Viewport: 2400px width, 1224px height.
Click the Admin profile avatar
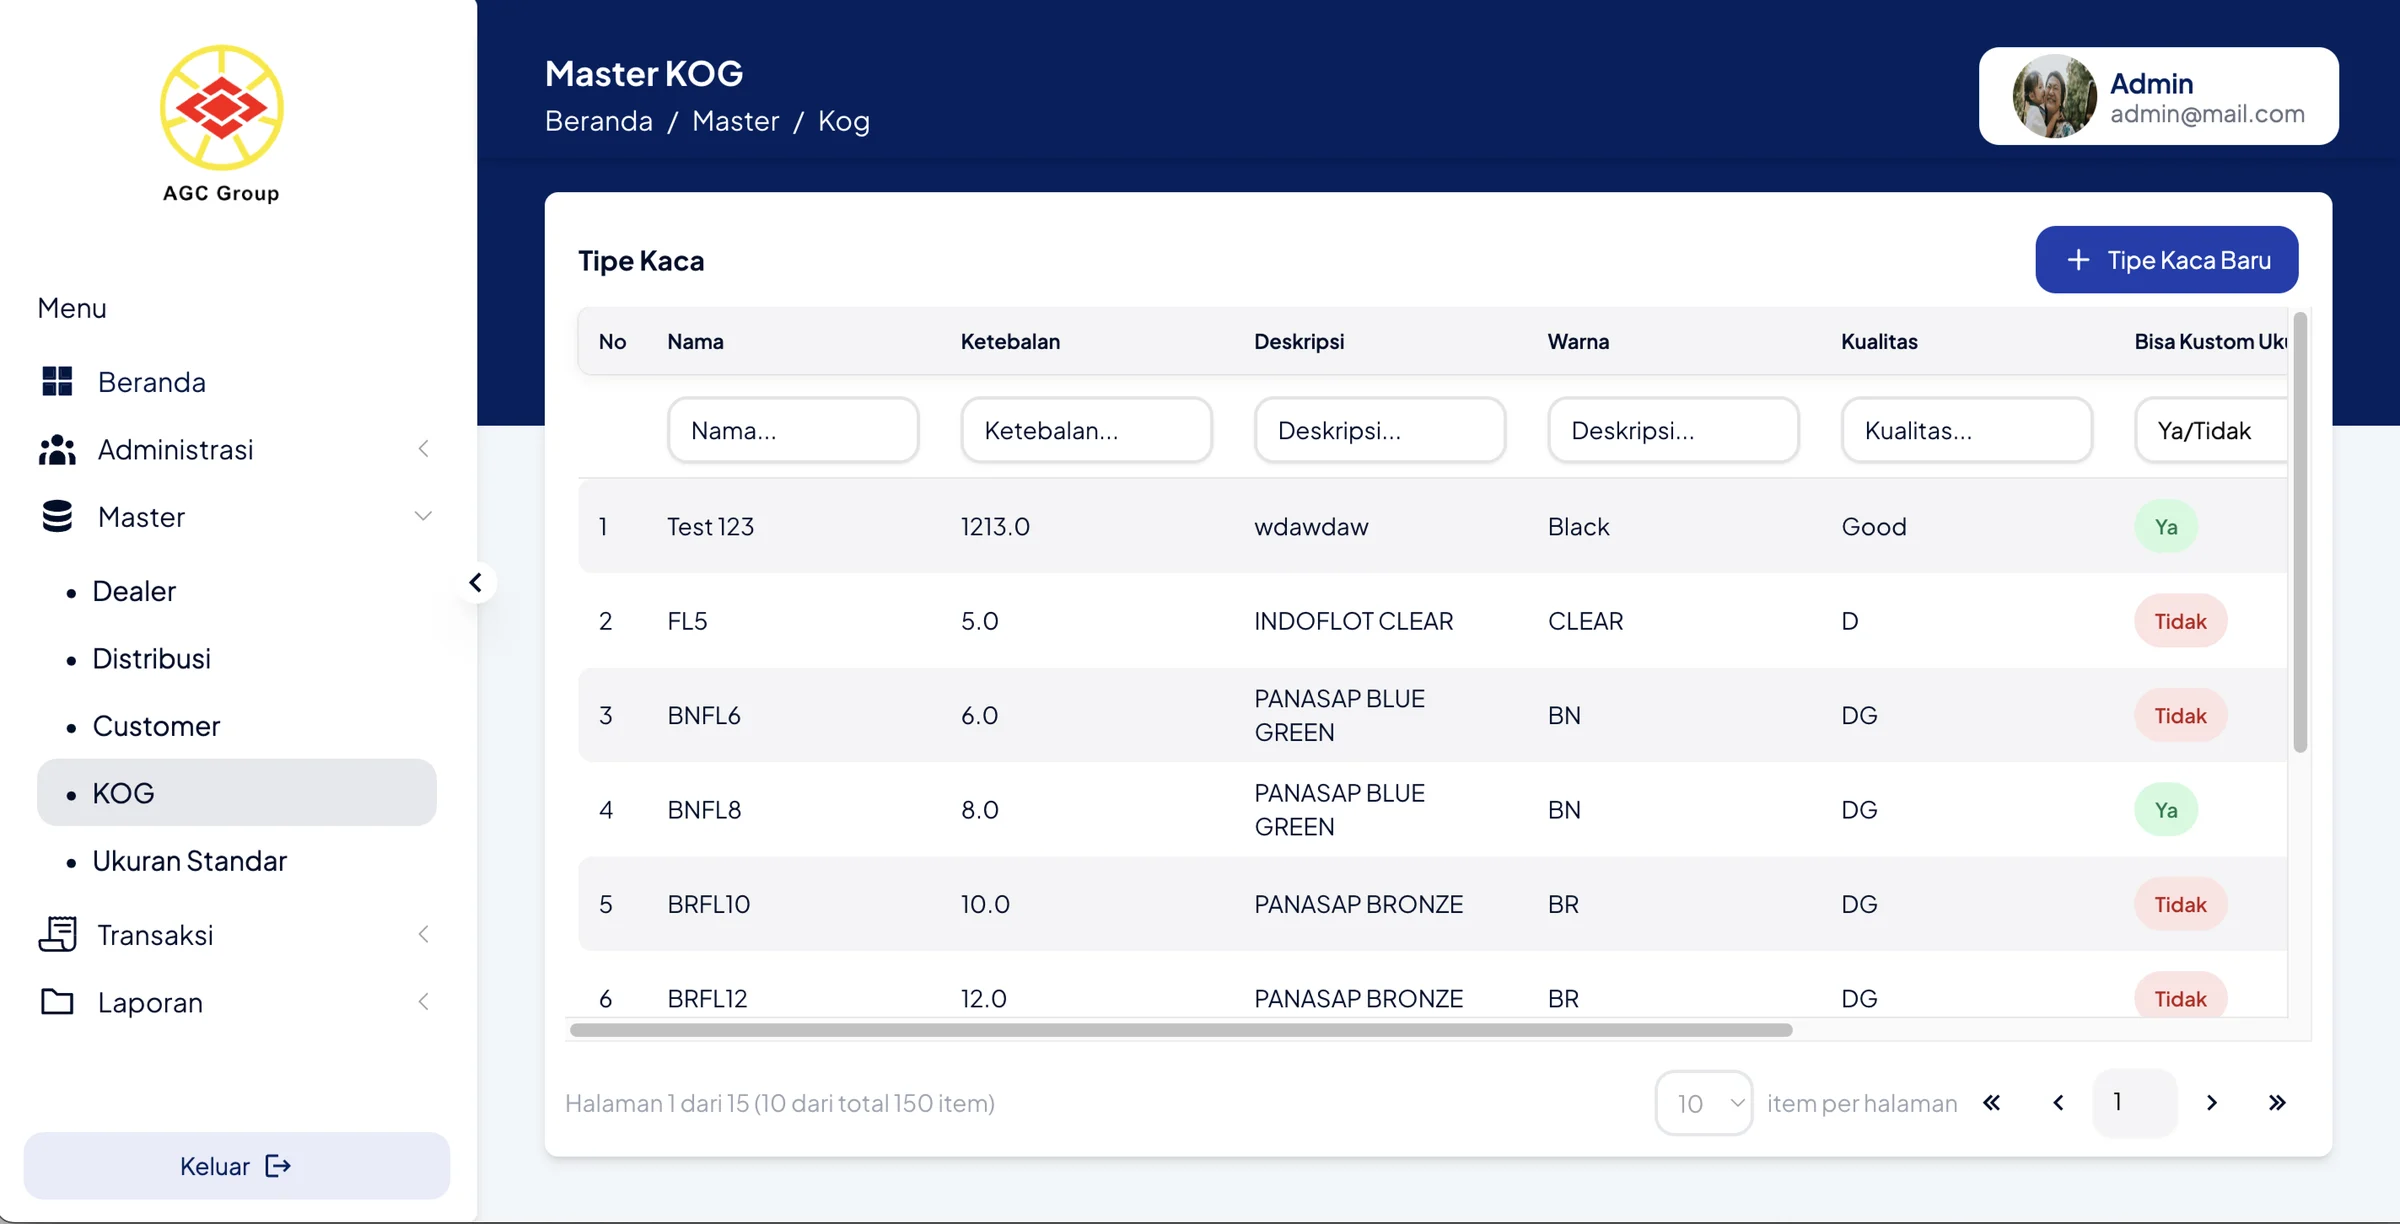coord(2054,96)
